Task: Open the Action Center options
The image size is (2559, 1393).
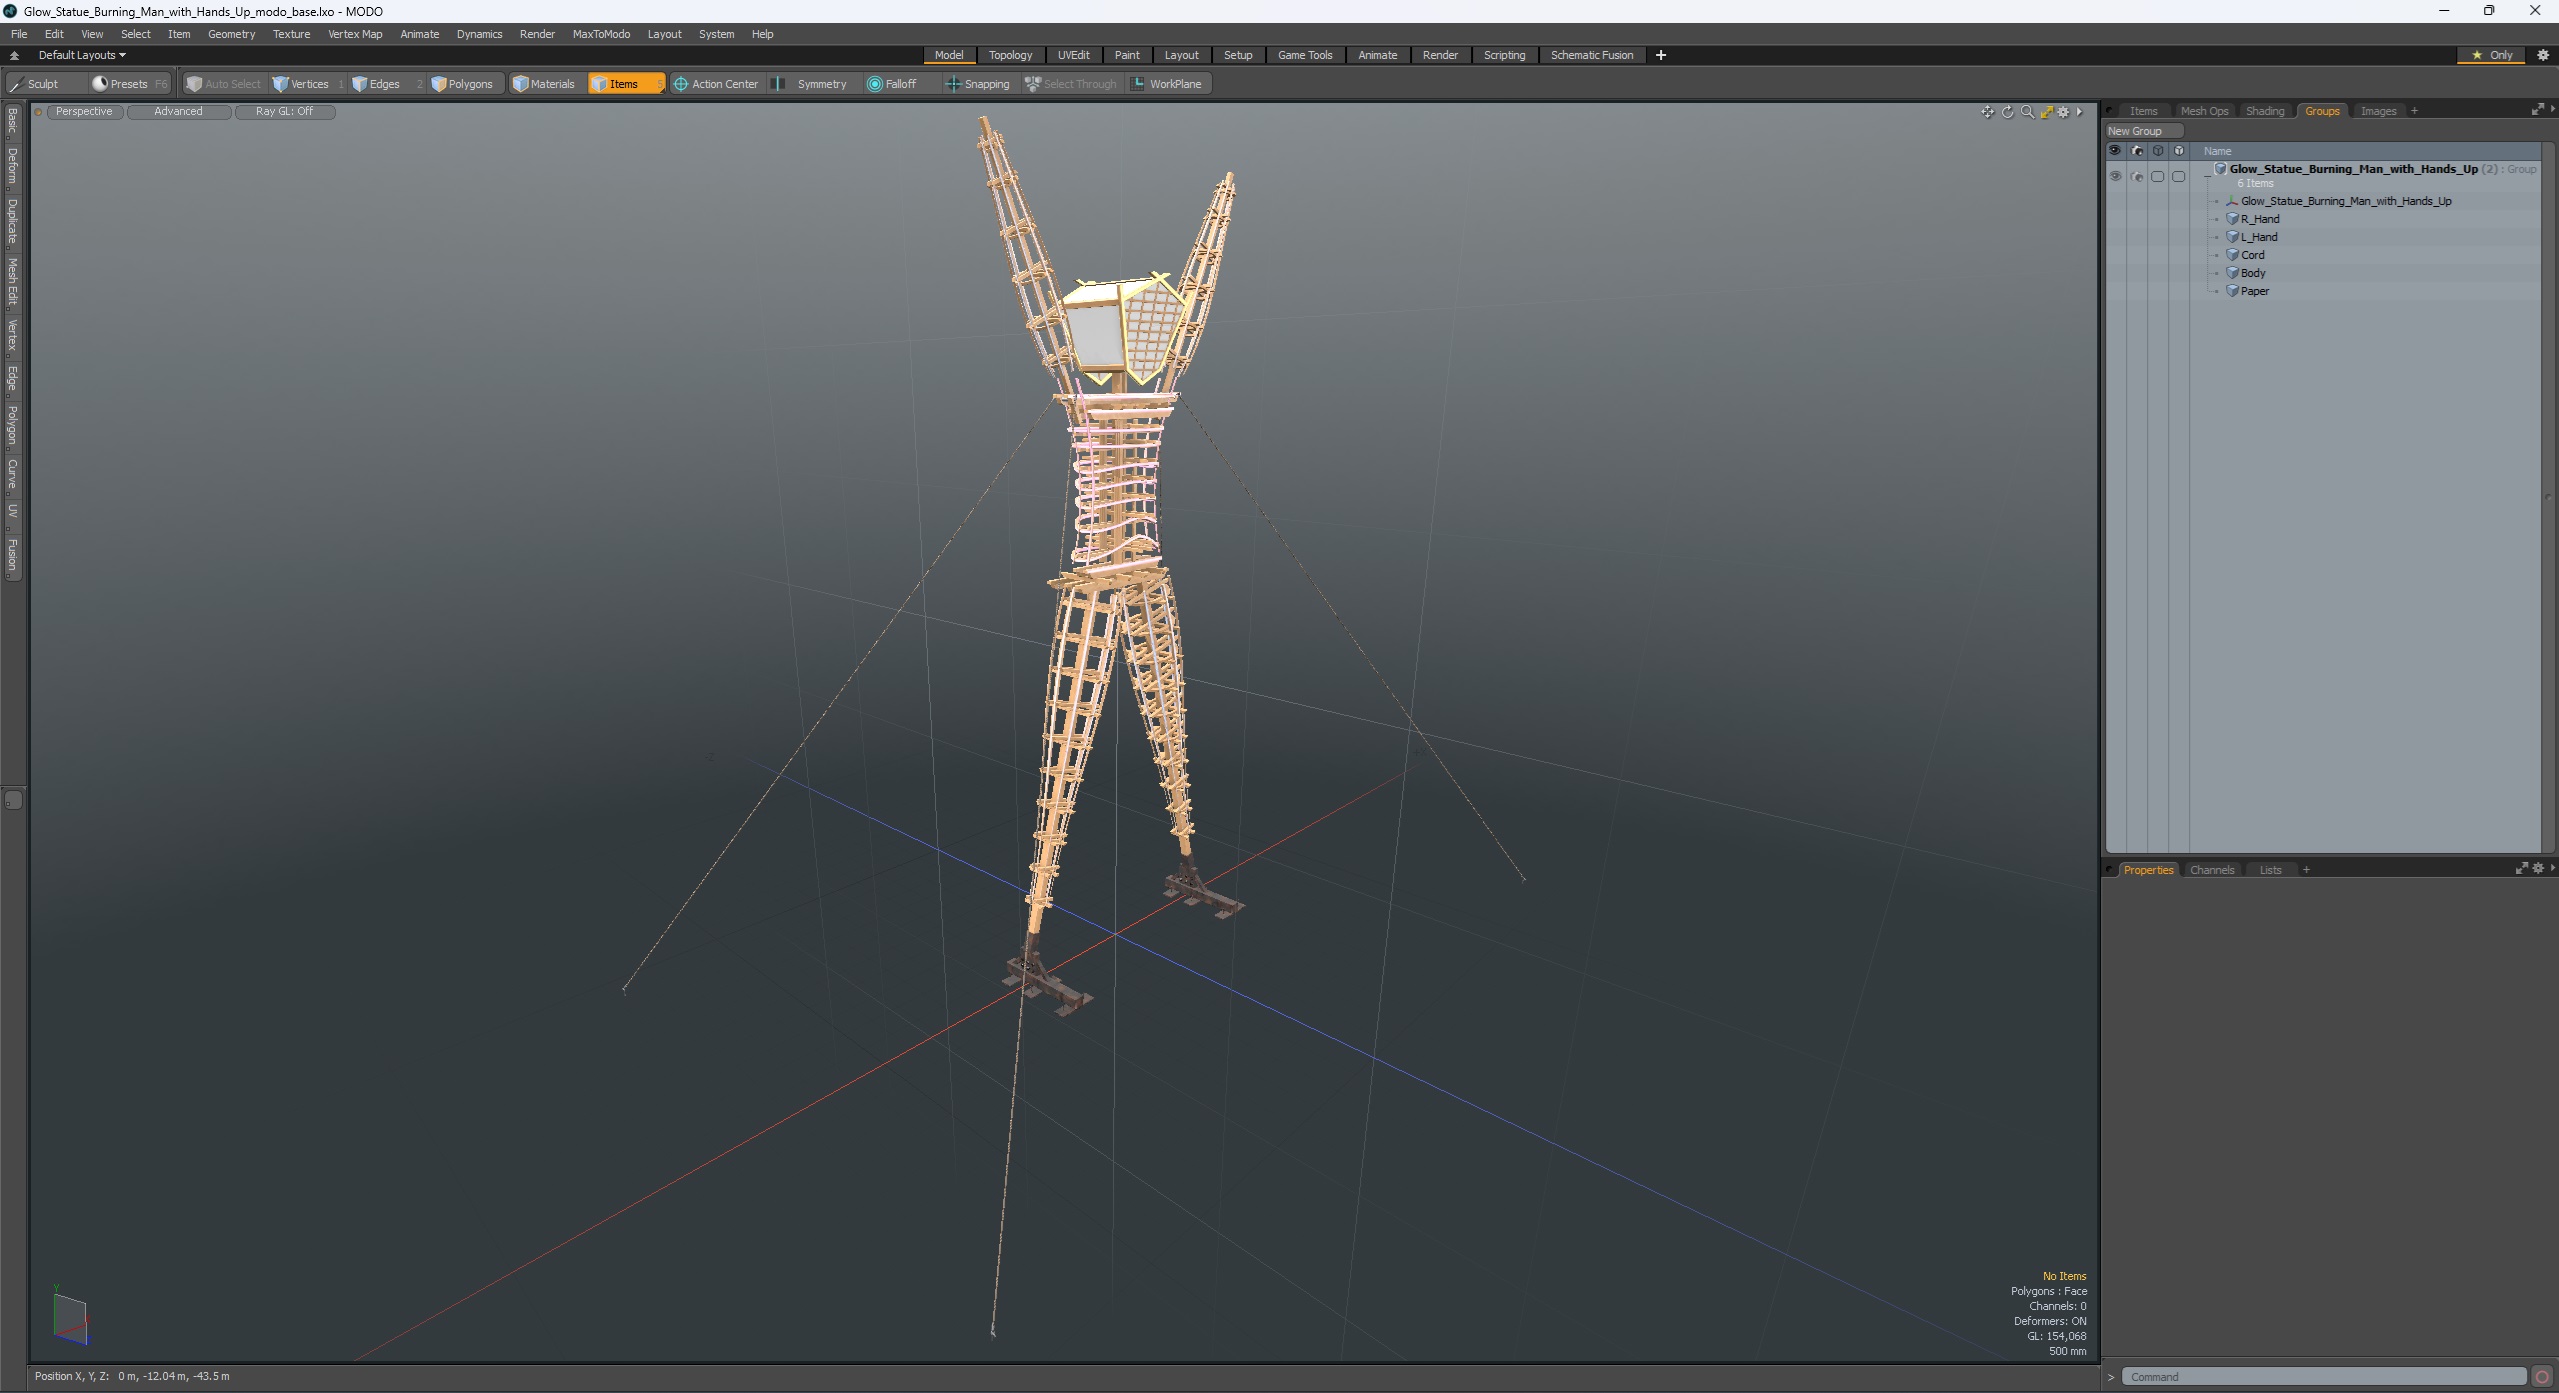Action: (x=716, y=84)
